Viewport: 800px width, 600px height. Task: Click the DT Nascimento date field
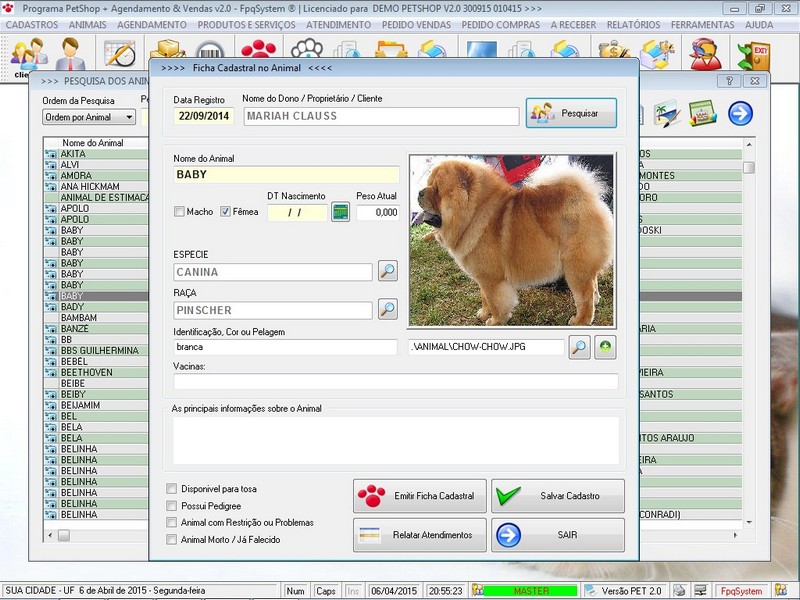297,212
